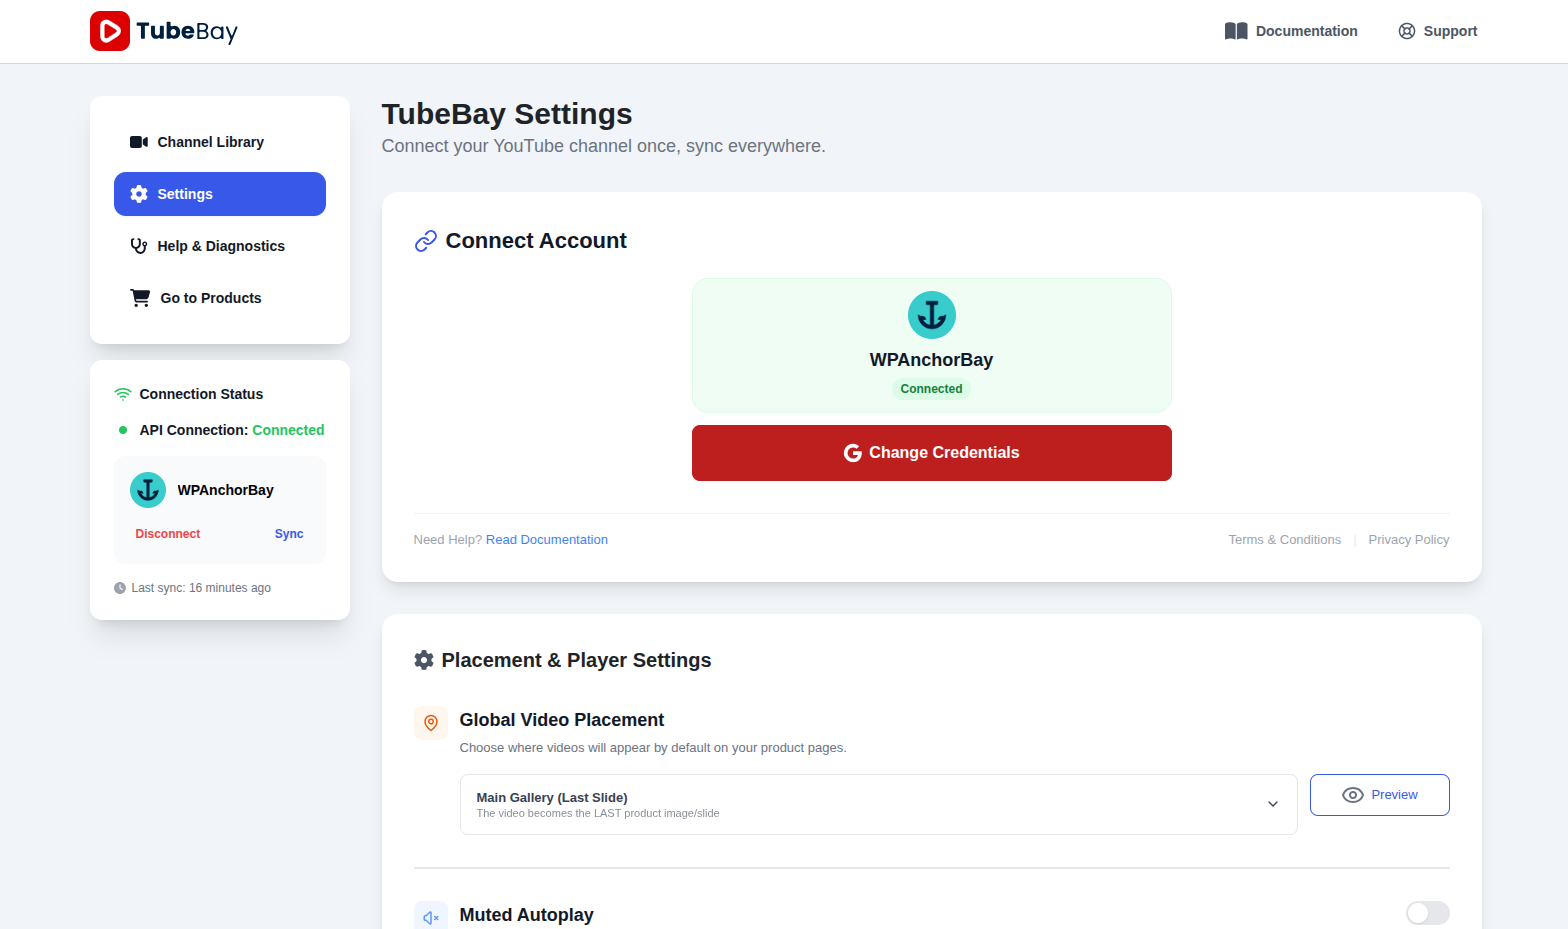The width and height of the screenshot is (1568, 929).
Task: Open the Main Gallery placement dropdown
Action: [879, 804]
